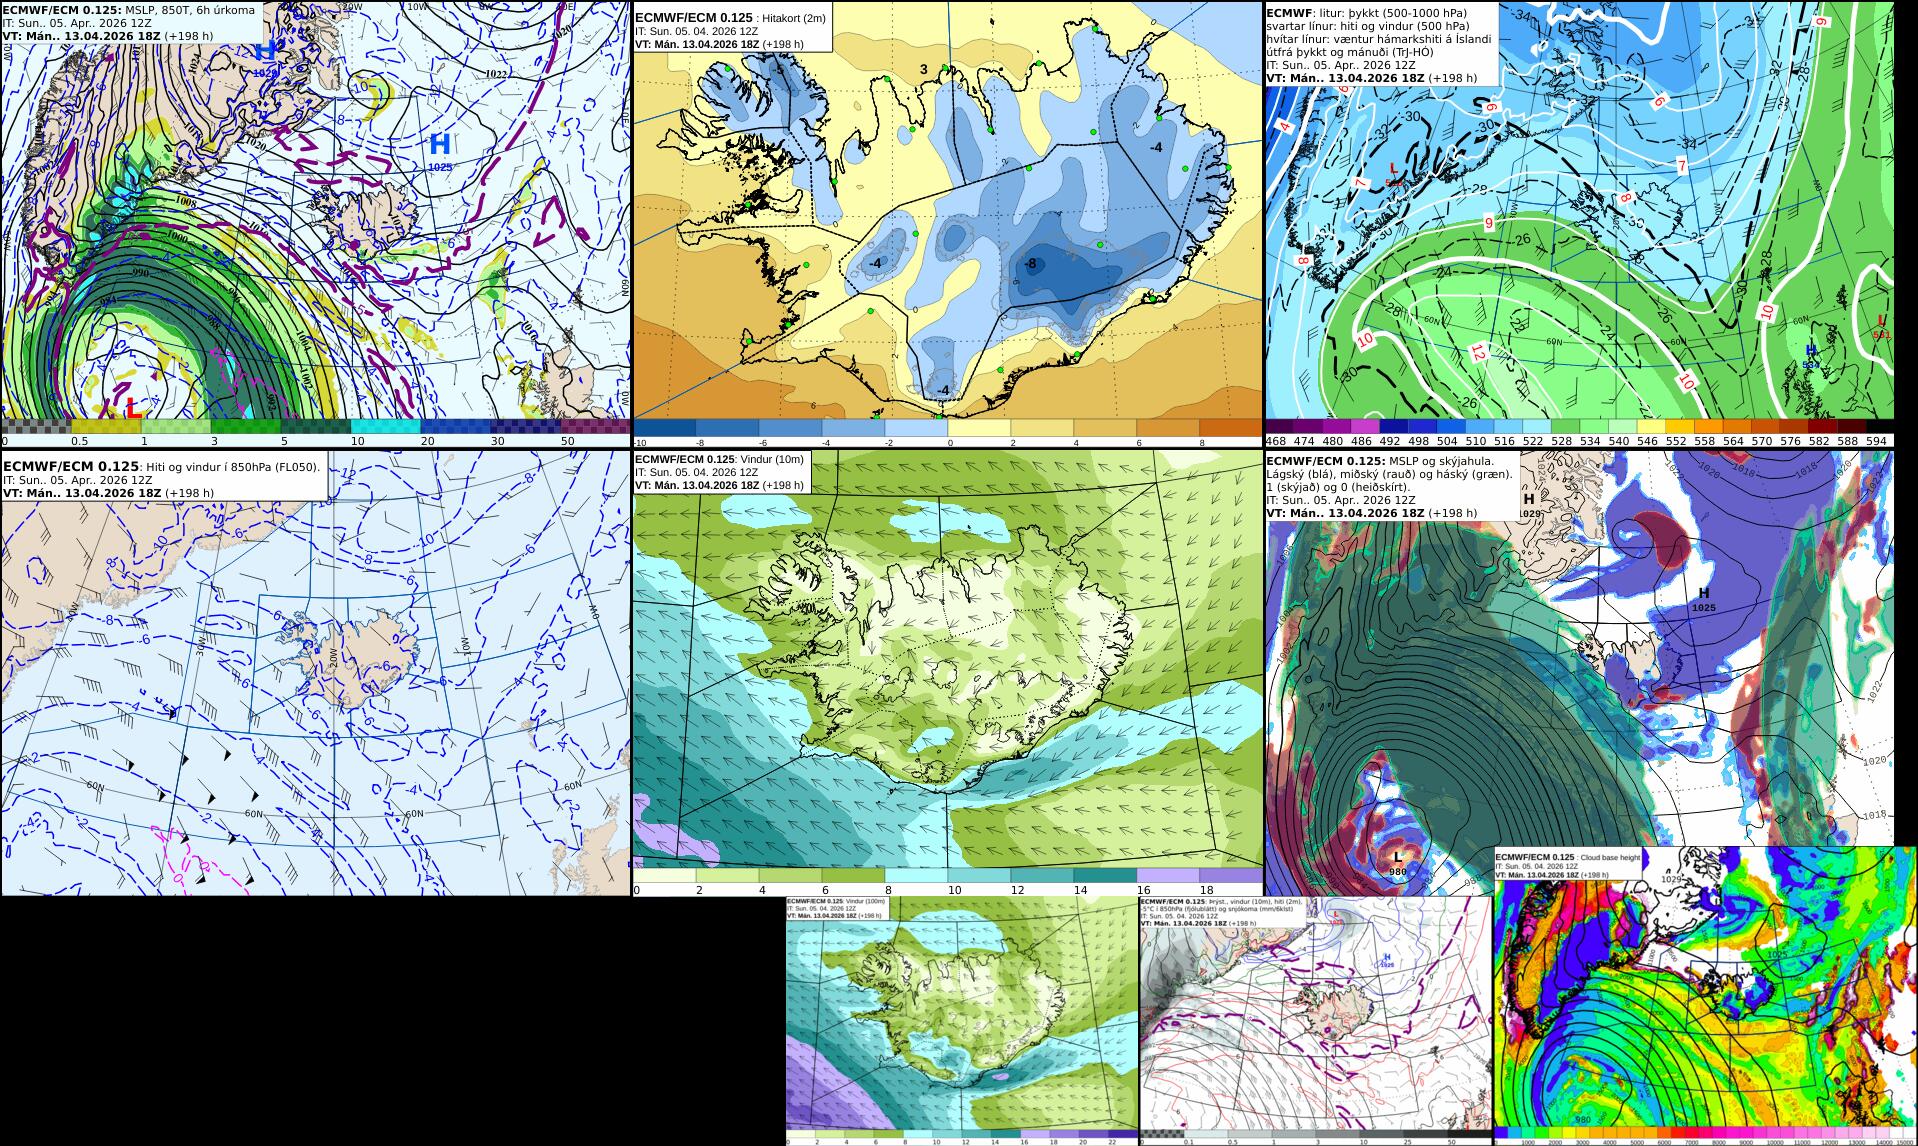The image size is (1918, 1146).
Task: Click the red L low marker in MSLP map
Action: coord(132,408)
